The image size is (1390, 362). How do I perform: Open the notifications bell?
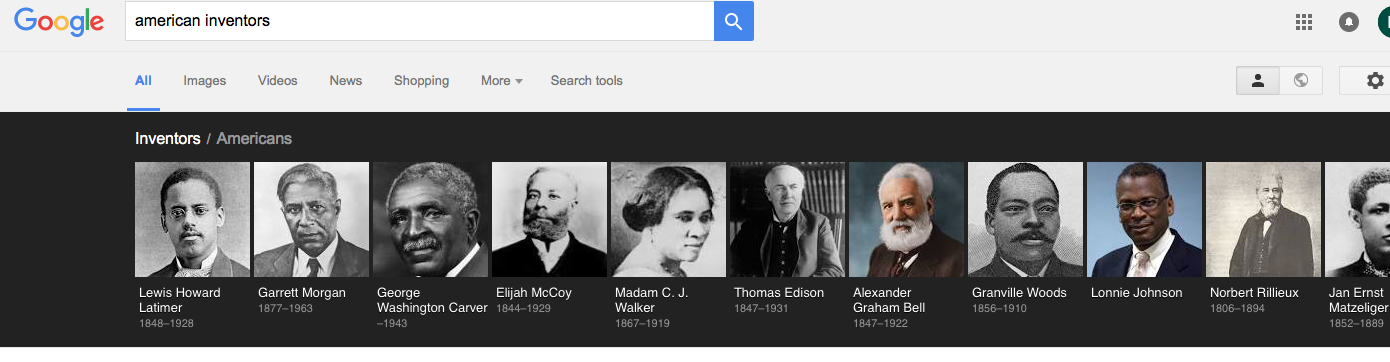[1349, 22]
